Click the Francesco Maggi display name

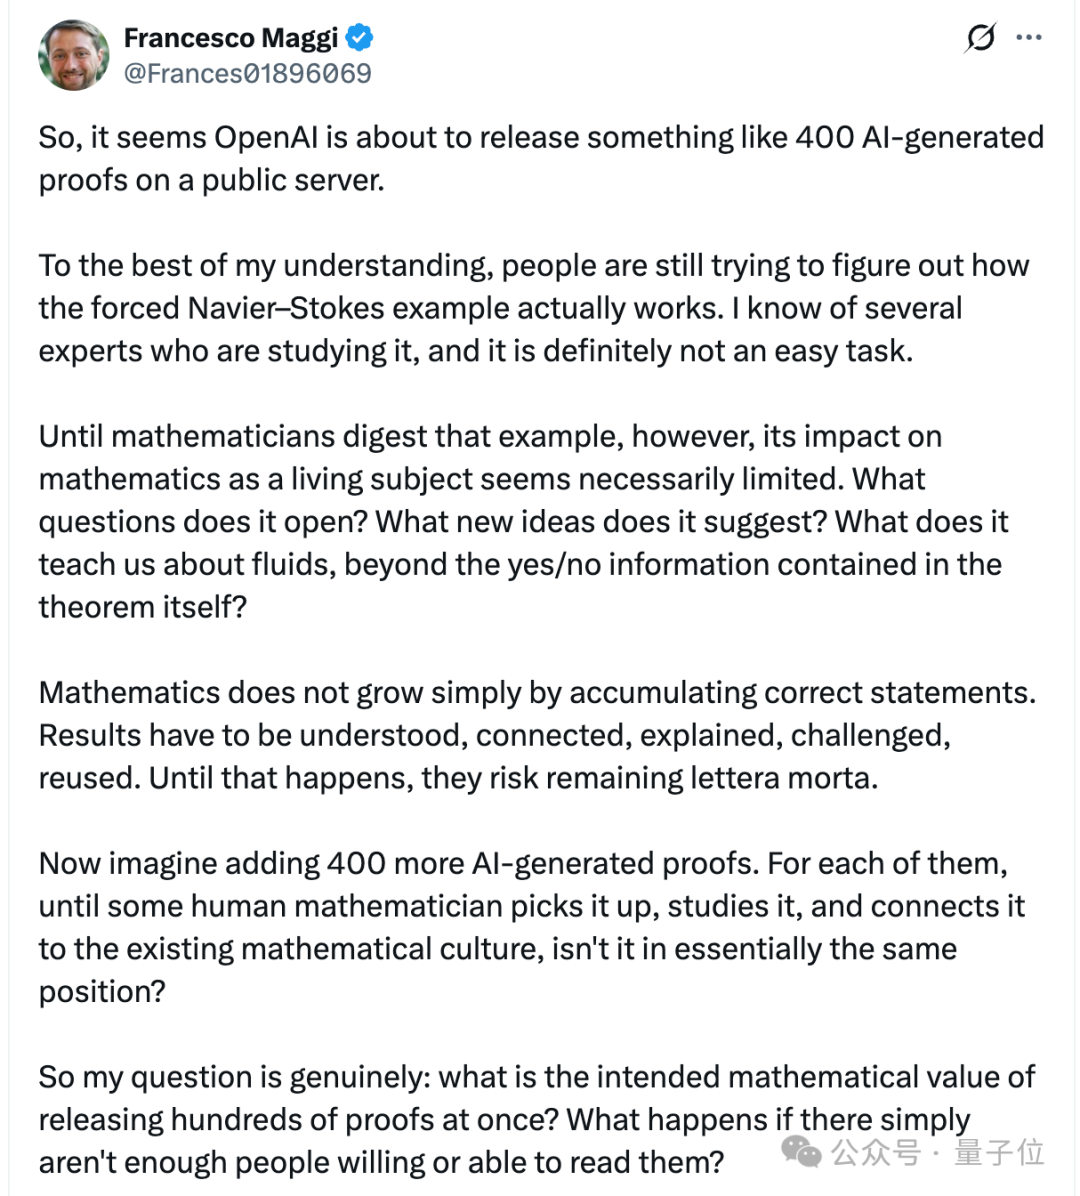230,37
